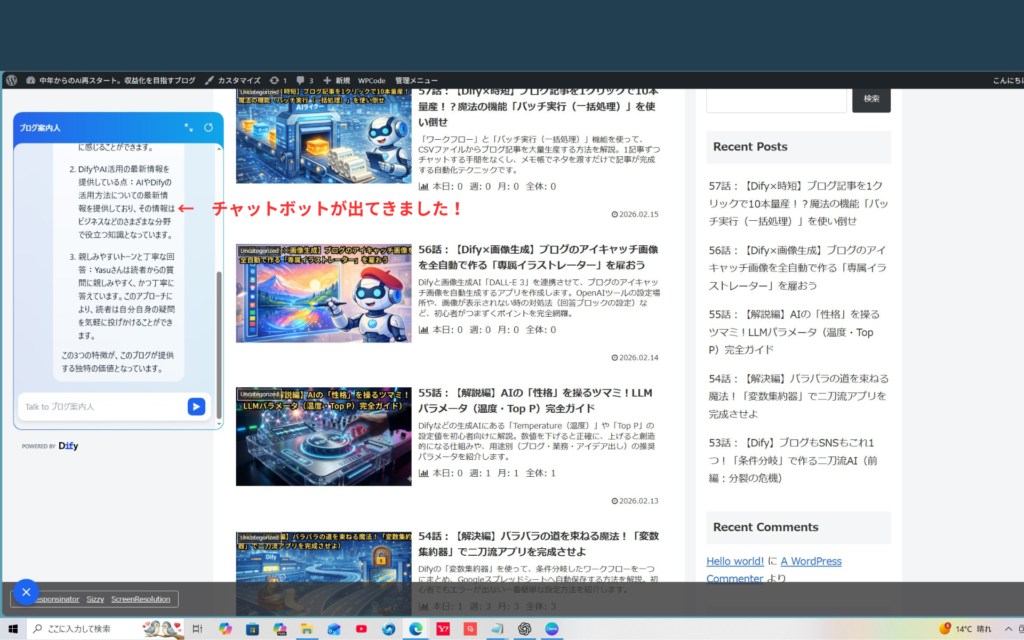Screen dimensions: 1024x640
Task: Click the 検索 search button
Action: coord(870,99)
